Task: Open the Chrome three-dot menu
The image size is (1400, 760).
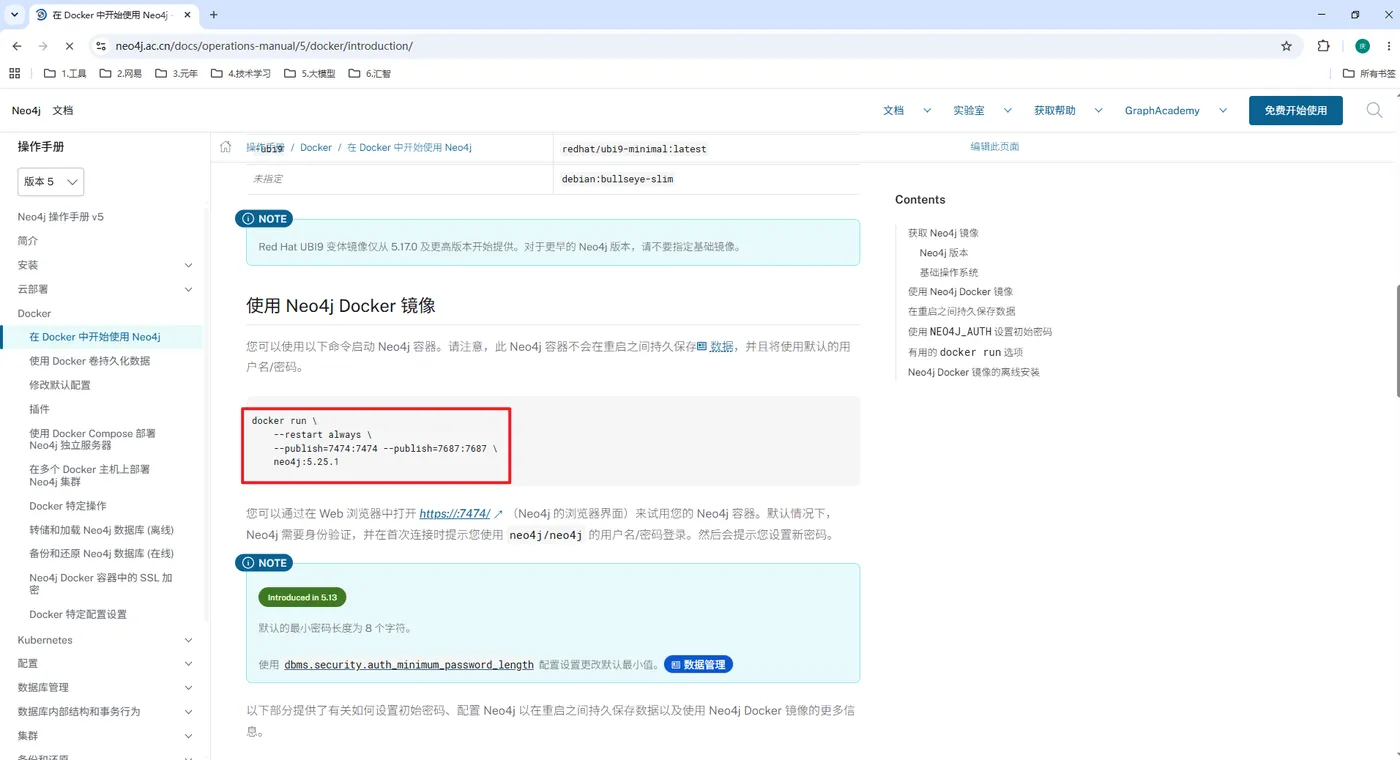Action: click(1388, 46)
